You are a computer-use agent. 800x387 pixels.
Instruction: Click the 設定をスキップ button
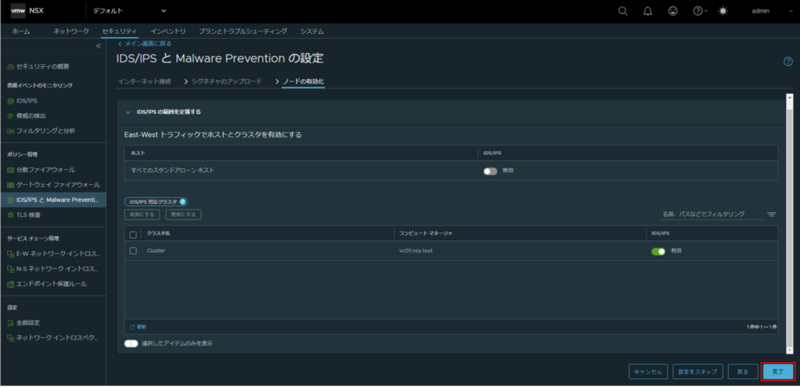pyautogui.click(x=697, y=372)
